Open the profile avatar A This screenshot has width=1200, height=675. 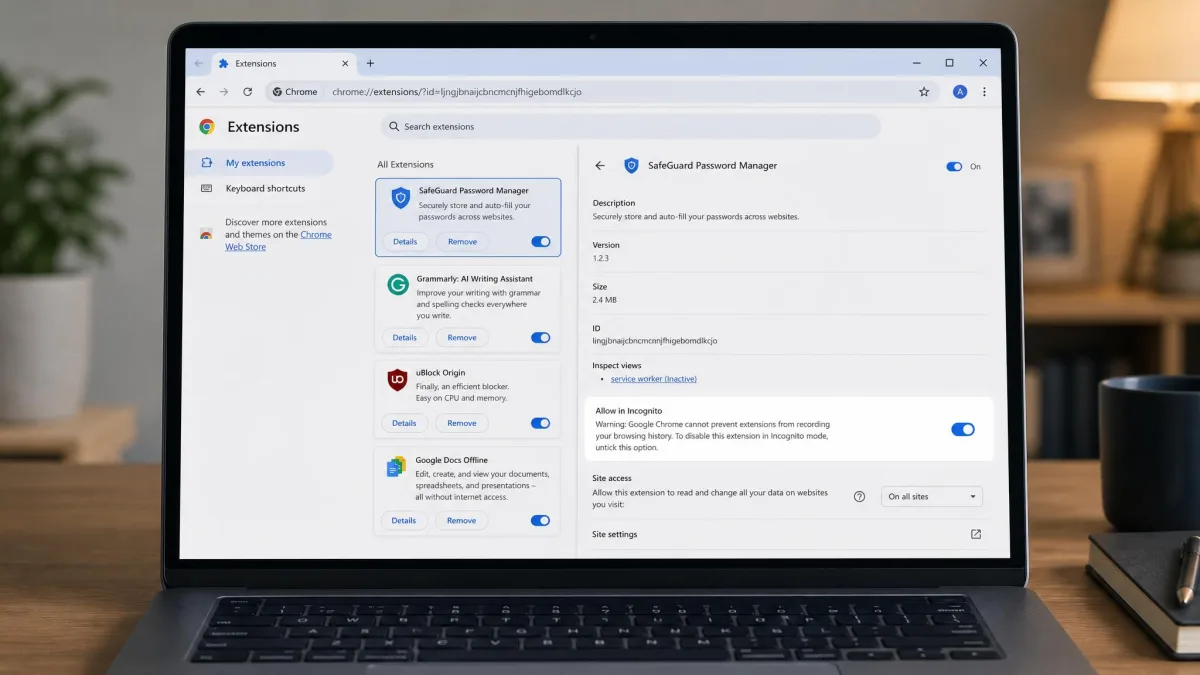click(960, 92)
